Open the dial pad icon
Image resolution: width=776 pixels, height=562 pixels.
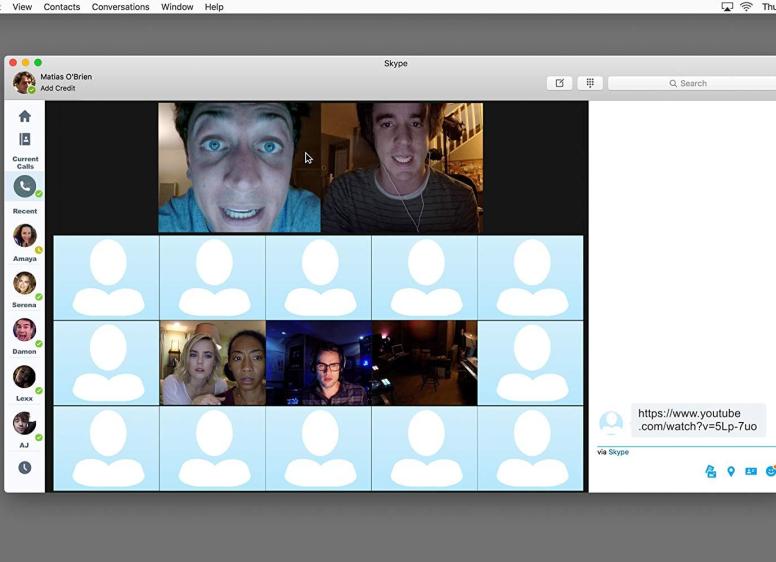pyautogui.click(x=590, y=83)
